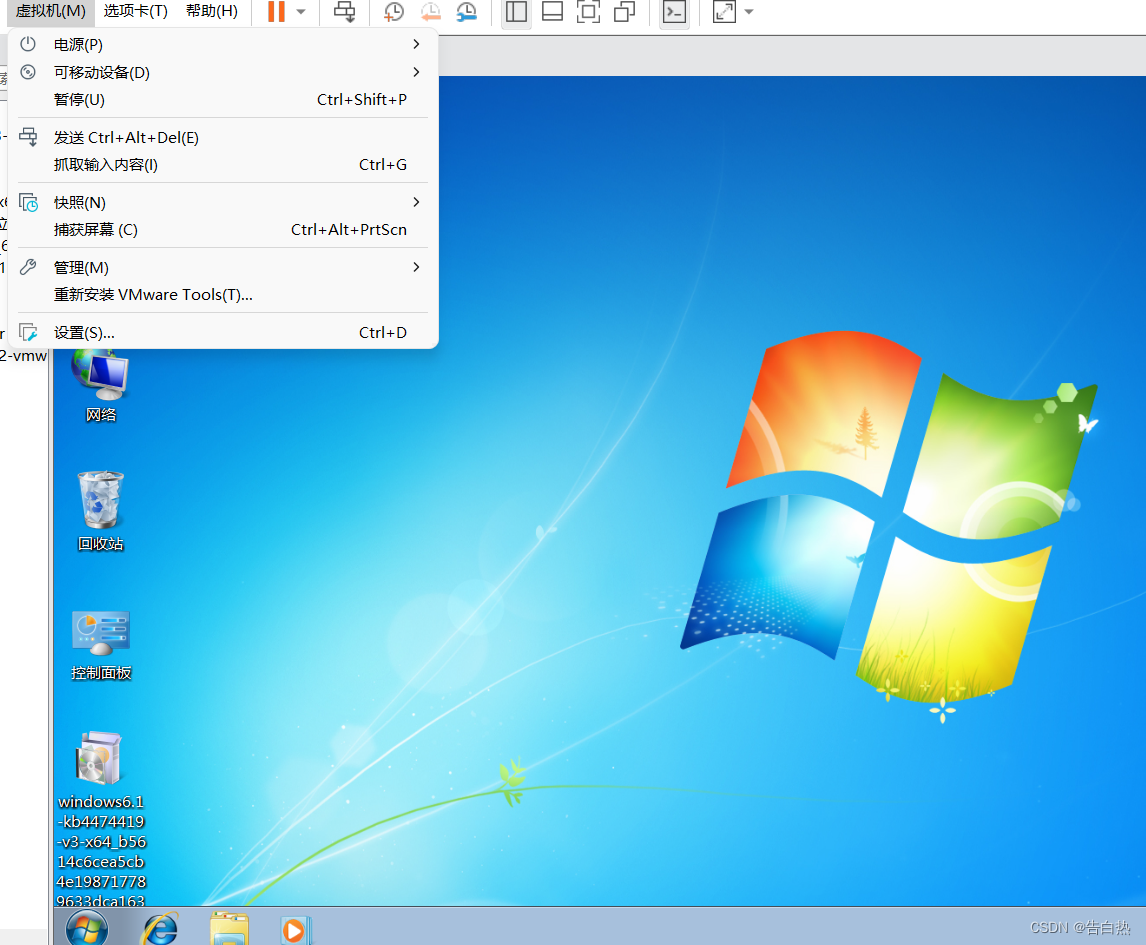Click the console view terminal icon
This screenshot has height=945, width=1146.
[x=675, y=12]
